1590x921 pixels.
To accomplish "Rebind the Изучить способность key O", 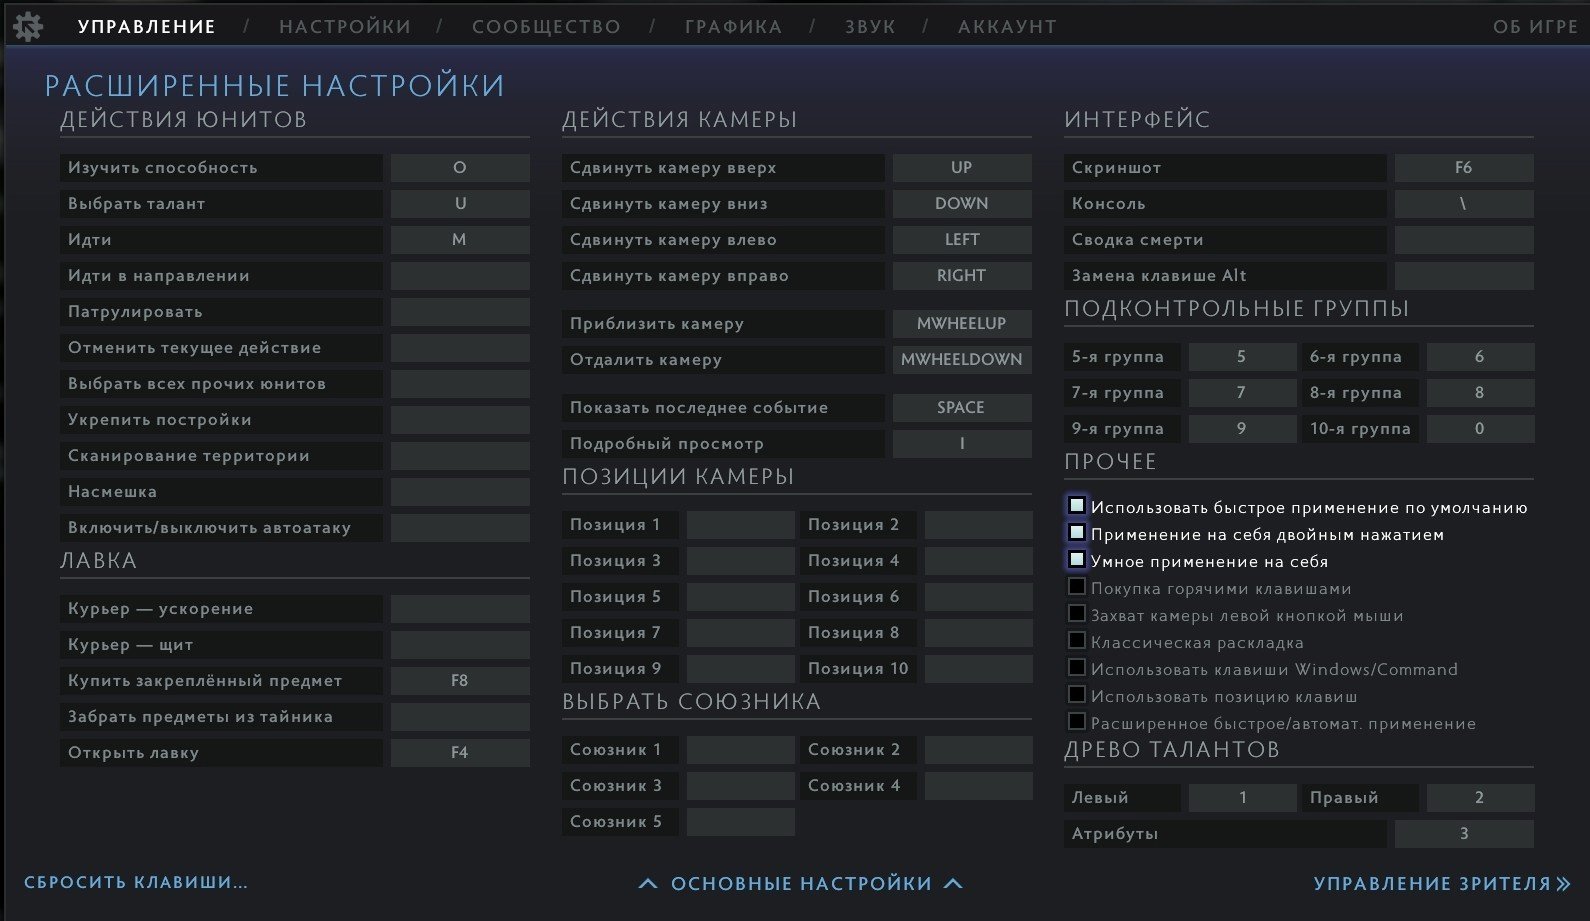I will click(460, 168).
